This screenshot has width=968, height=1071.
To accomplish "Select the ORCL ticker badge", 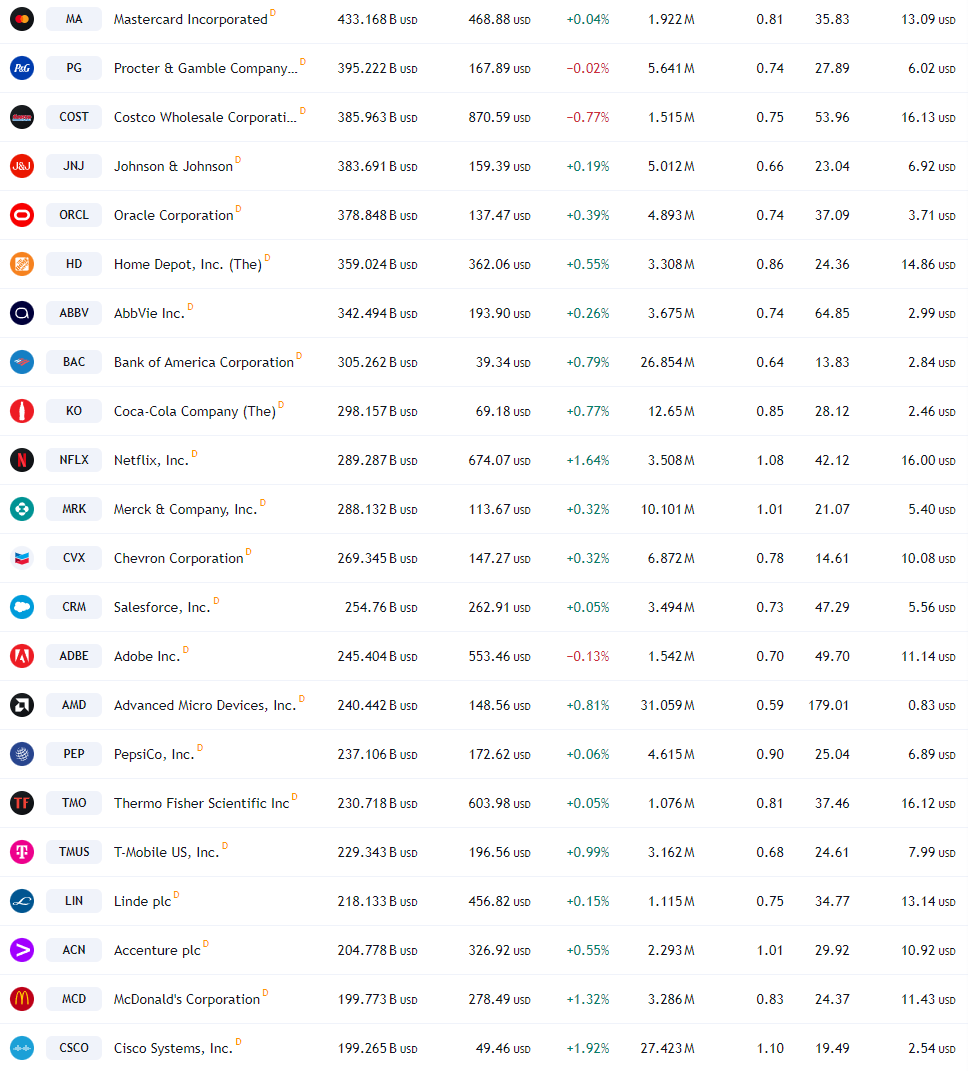I will tap(74, 215).
